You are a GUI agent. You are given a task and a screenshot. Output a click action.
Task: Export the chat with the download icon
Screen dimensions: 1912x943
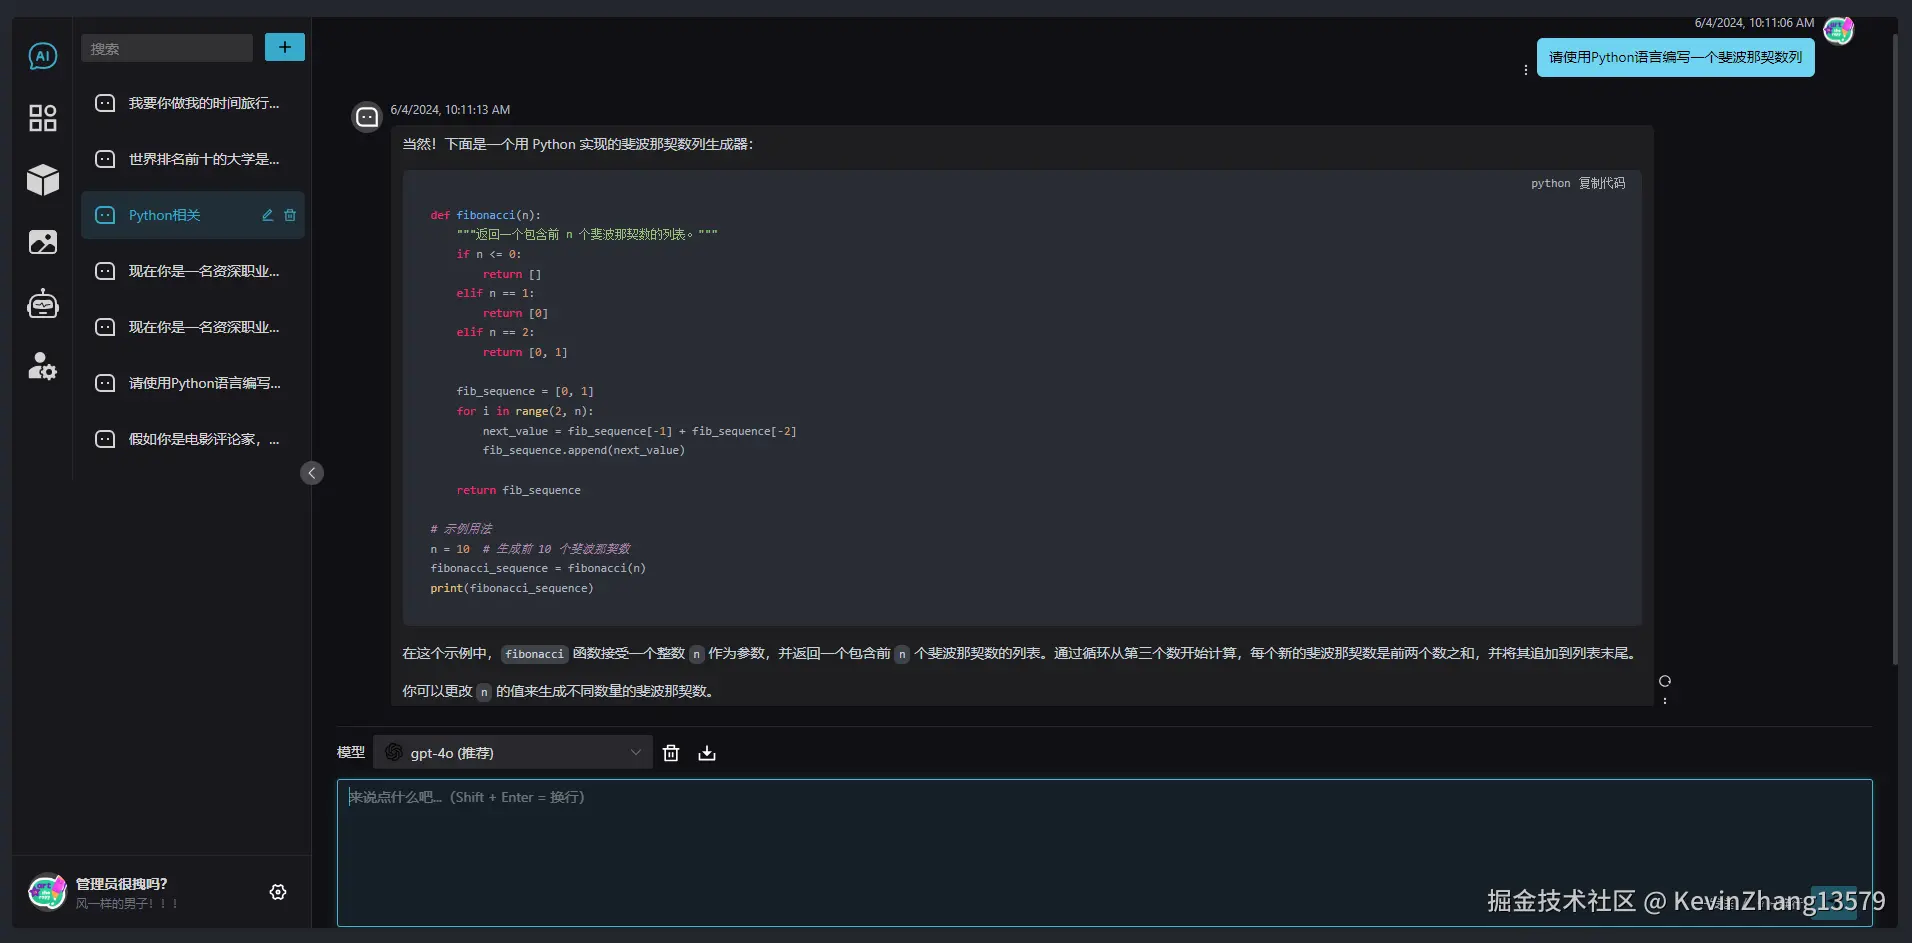707,753
